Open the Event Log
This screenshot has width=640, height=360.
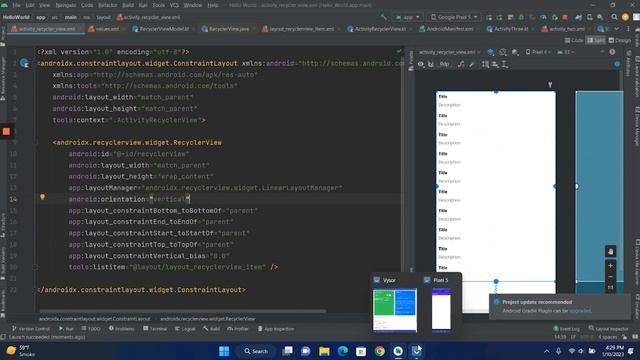(566, 329)
